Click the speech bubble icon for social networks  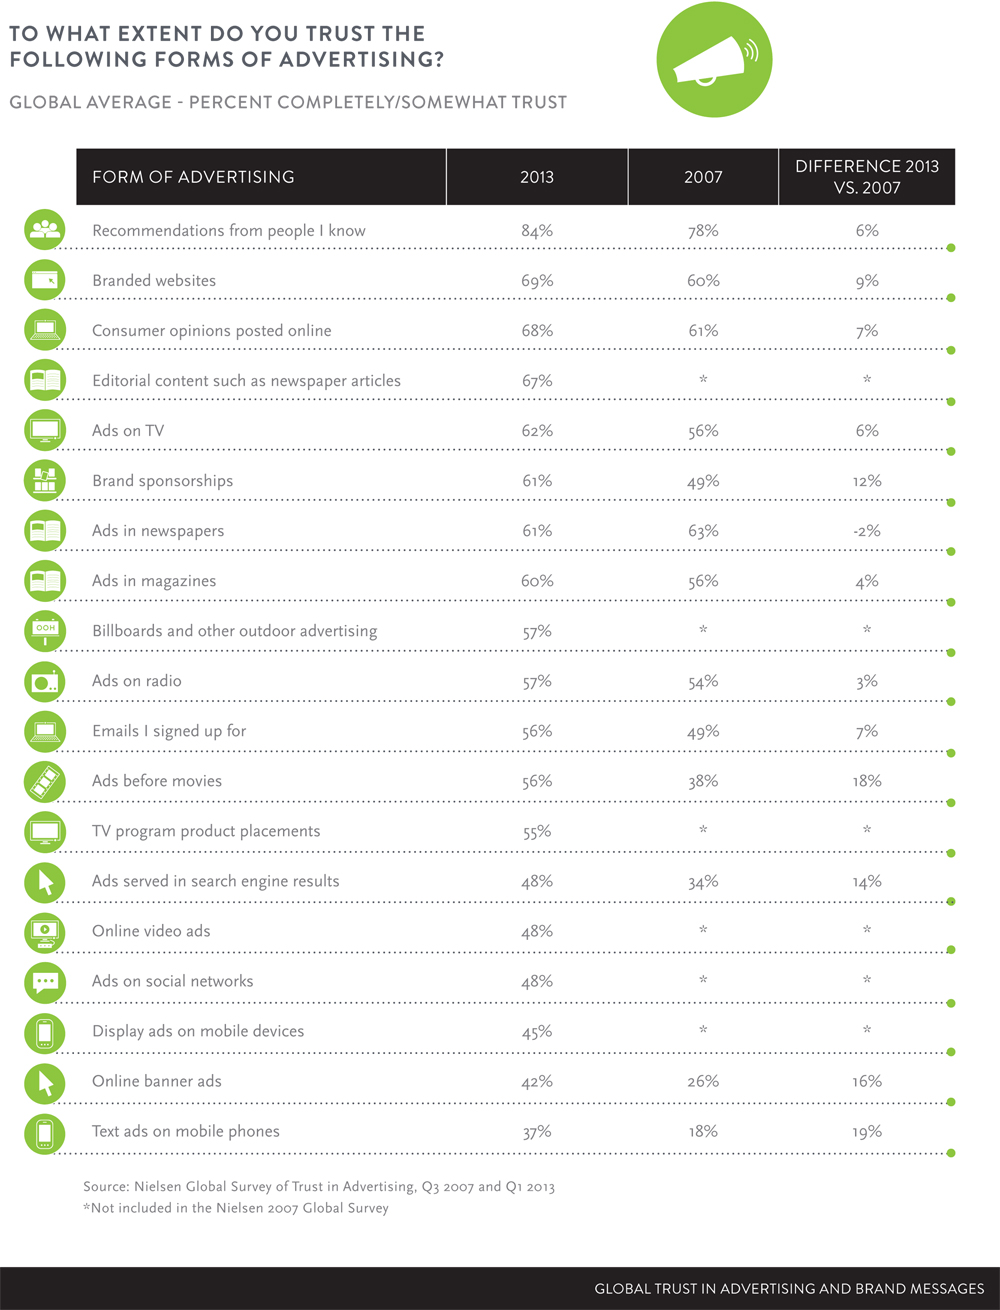45,982
